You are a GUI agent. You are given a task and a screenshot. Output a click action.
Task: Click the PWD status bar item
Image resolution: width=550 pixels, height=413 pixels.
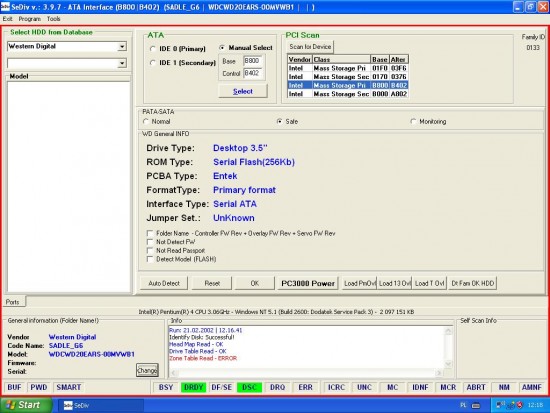click(39, 387)
